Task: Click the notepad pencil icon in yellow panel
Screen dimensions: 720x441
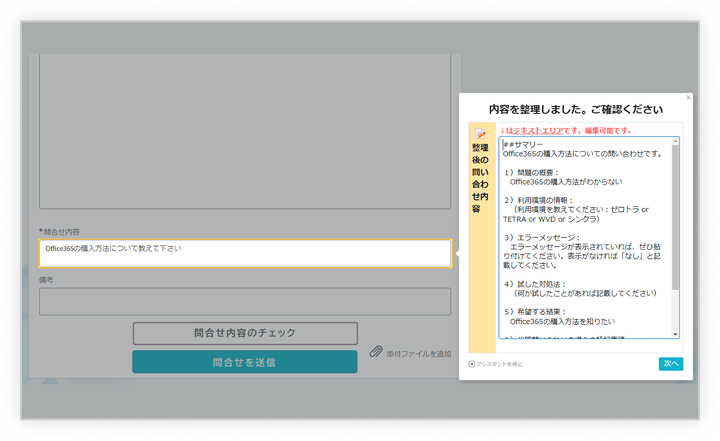Action: tap(481, 133)
